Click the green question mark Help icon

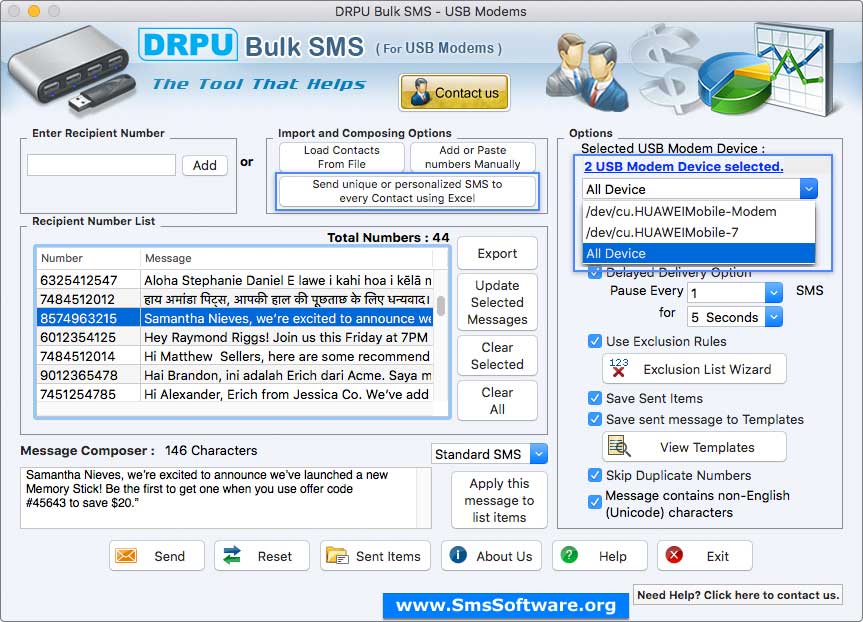(569, 555)
